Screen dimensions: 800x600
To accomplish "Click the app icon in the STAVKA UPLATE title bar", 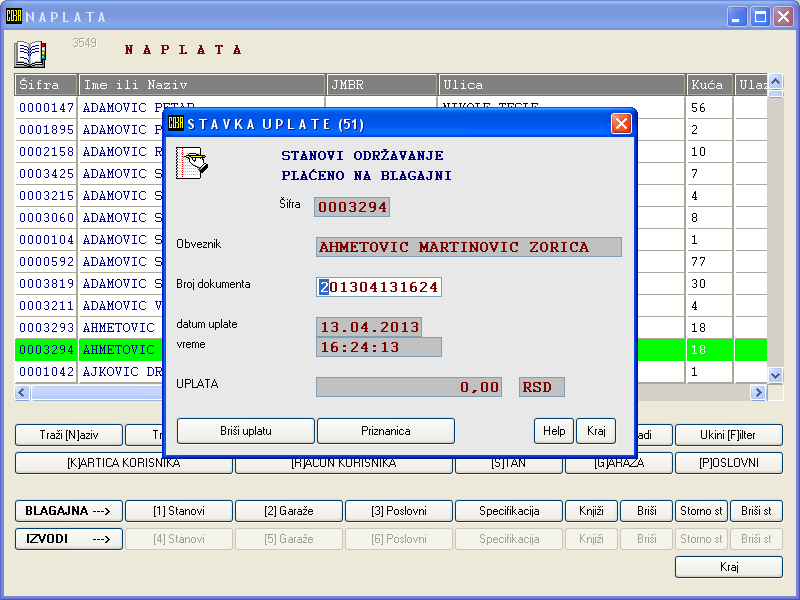I will (176, 123).
